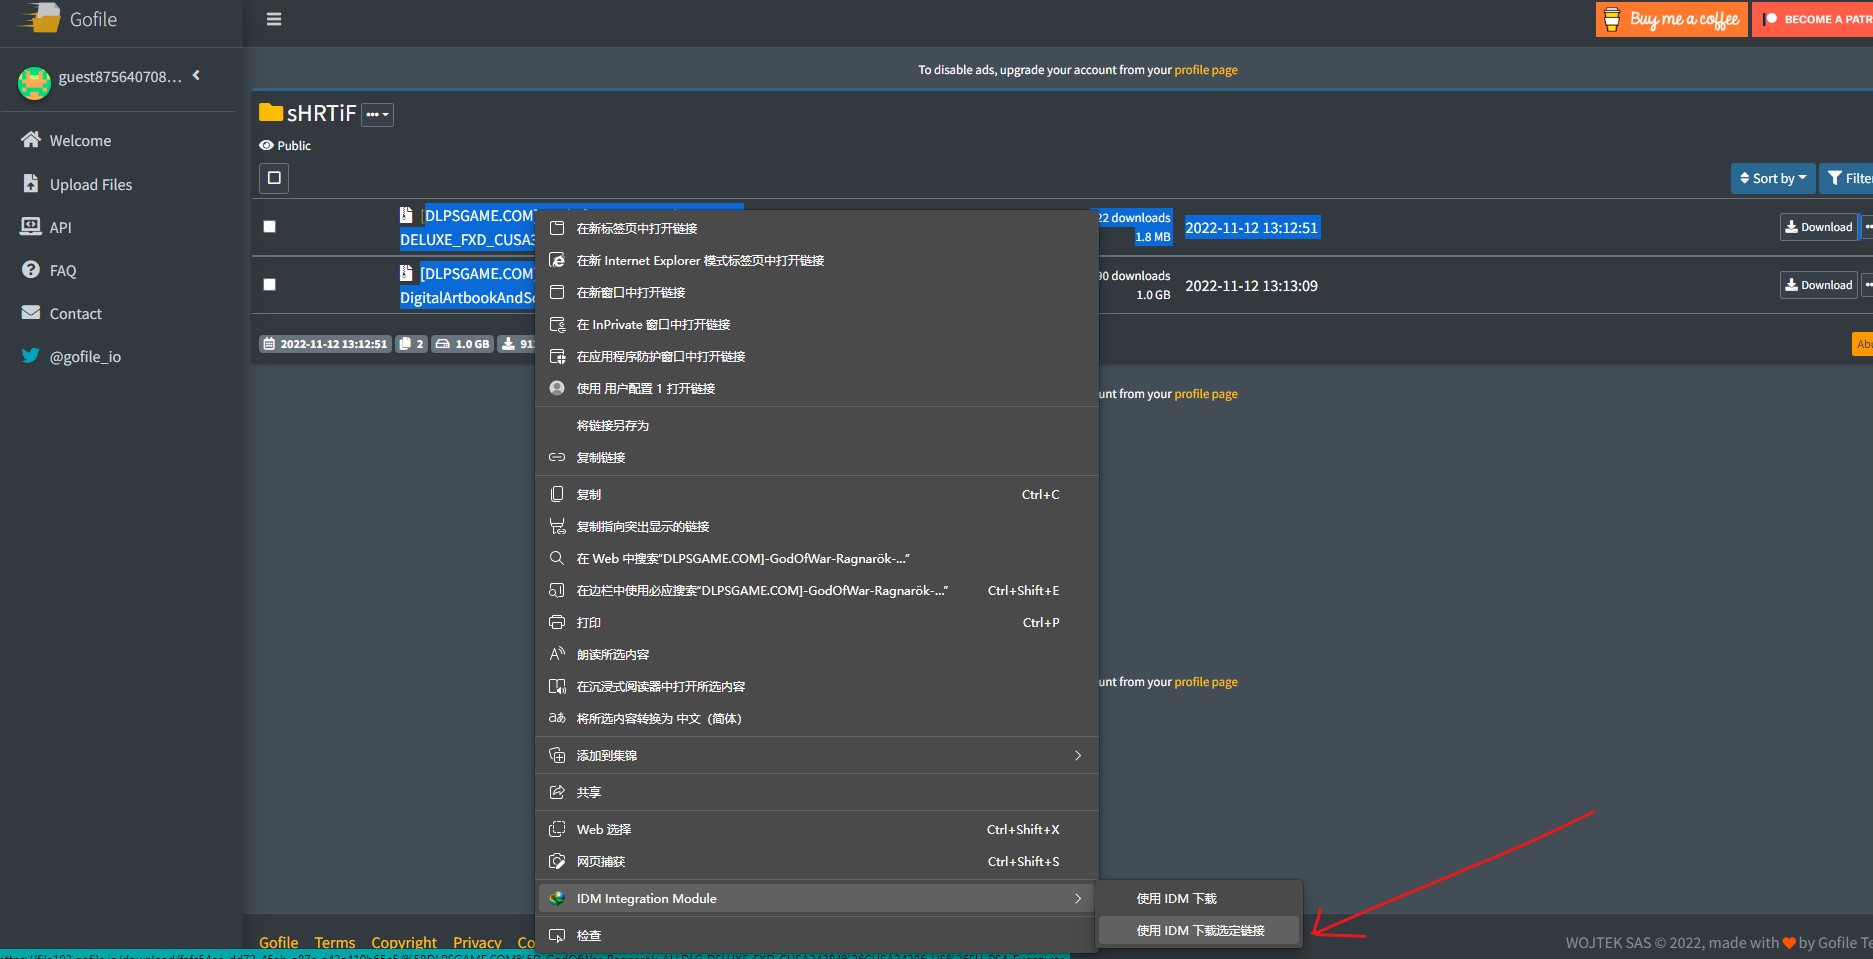Click the Contact envelope icon
The height and width of the screenshot is (959, 1873).
pos(31,312)
